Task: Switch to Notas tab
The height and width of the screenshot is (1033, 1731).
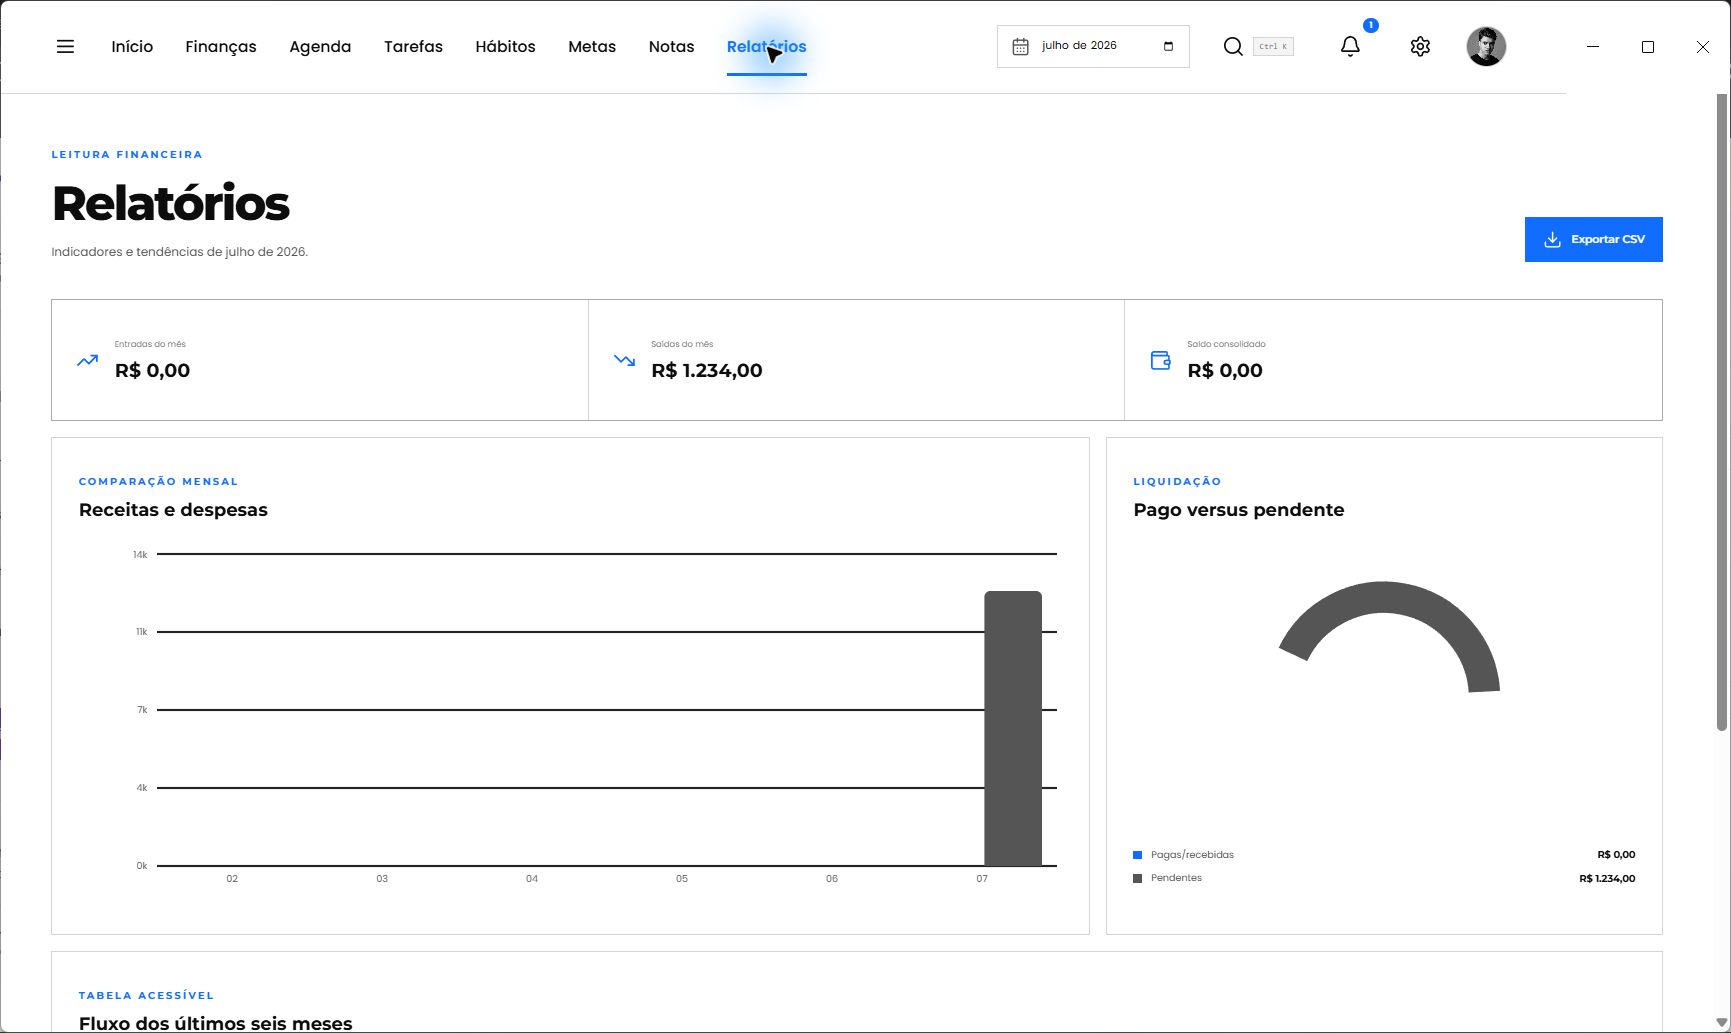Action: point(671,47)
